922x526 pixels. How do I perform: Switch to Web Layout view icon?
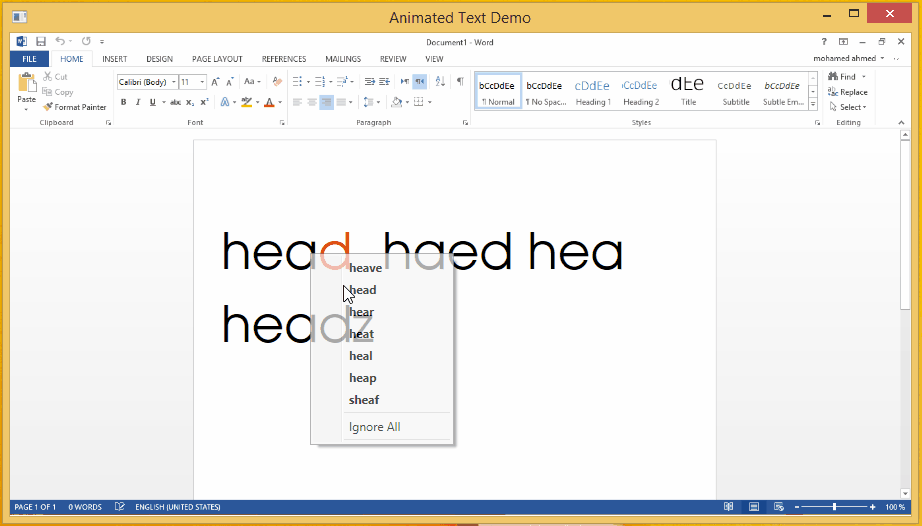779,507
